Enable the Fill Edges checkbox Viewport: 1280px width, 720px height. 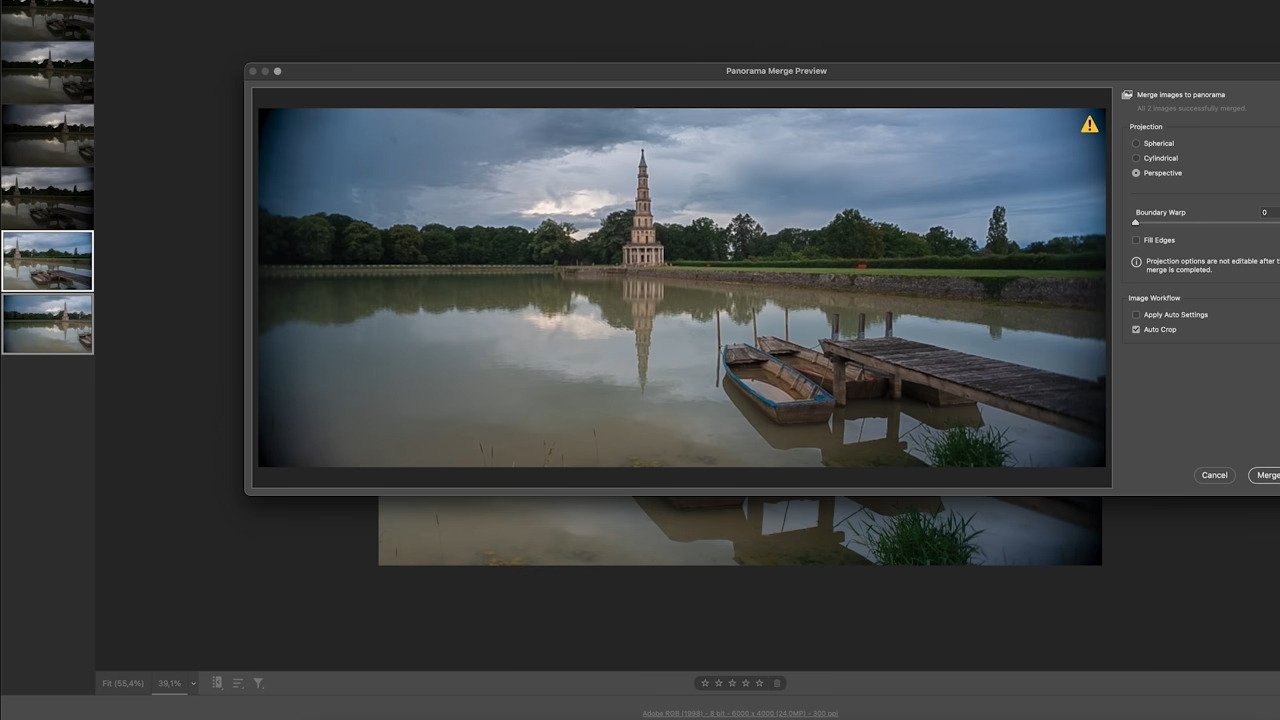pyautogui.click(x=1136, y=241)
